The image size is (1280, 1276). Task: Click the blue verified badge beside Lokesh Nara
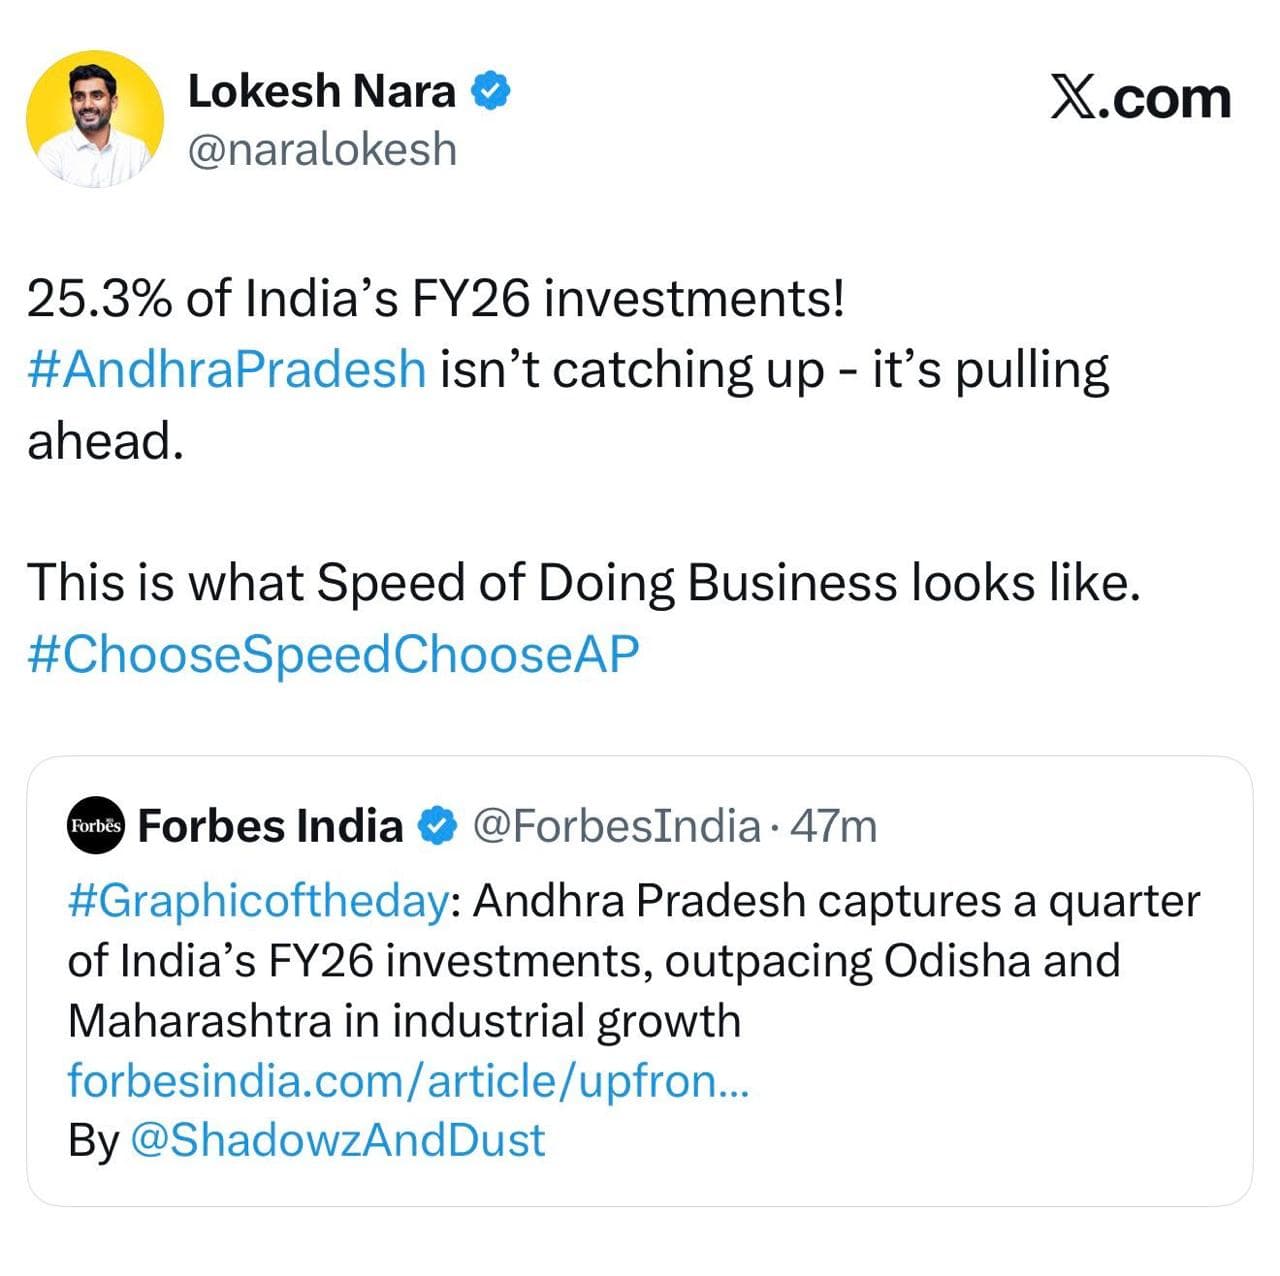(491, 90)
